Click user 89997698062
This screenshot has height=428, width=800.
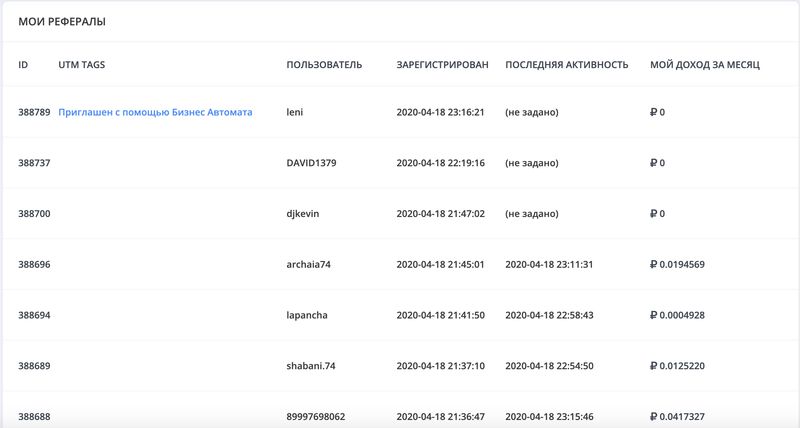[x=316, y=416]
